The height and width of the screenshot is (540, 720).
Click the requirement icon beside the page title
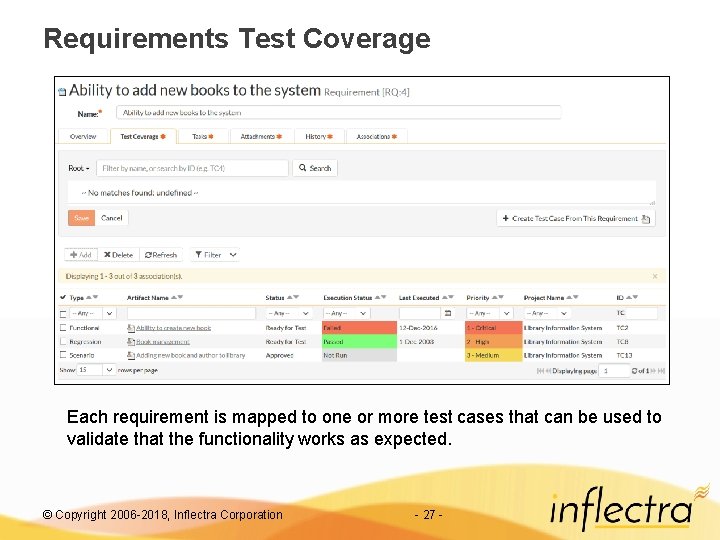62,92
